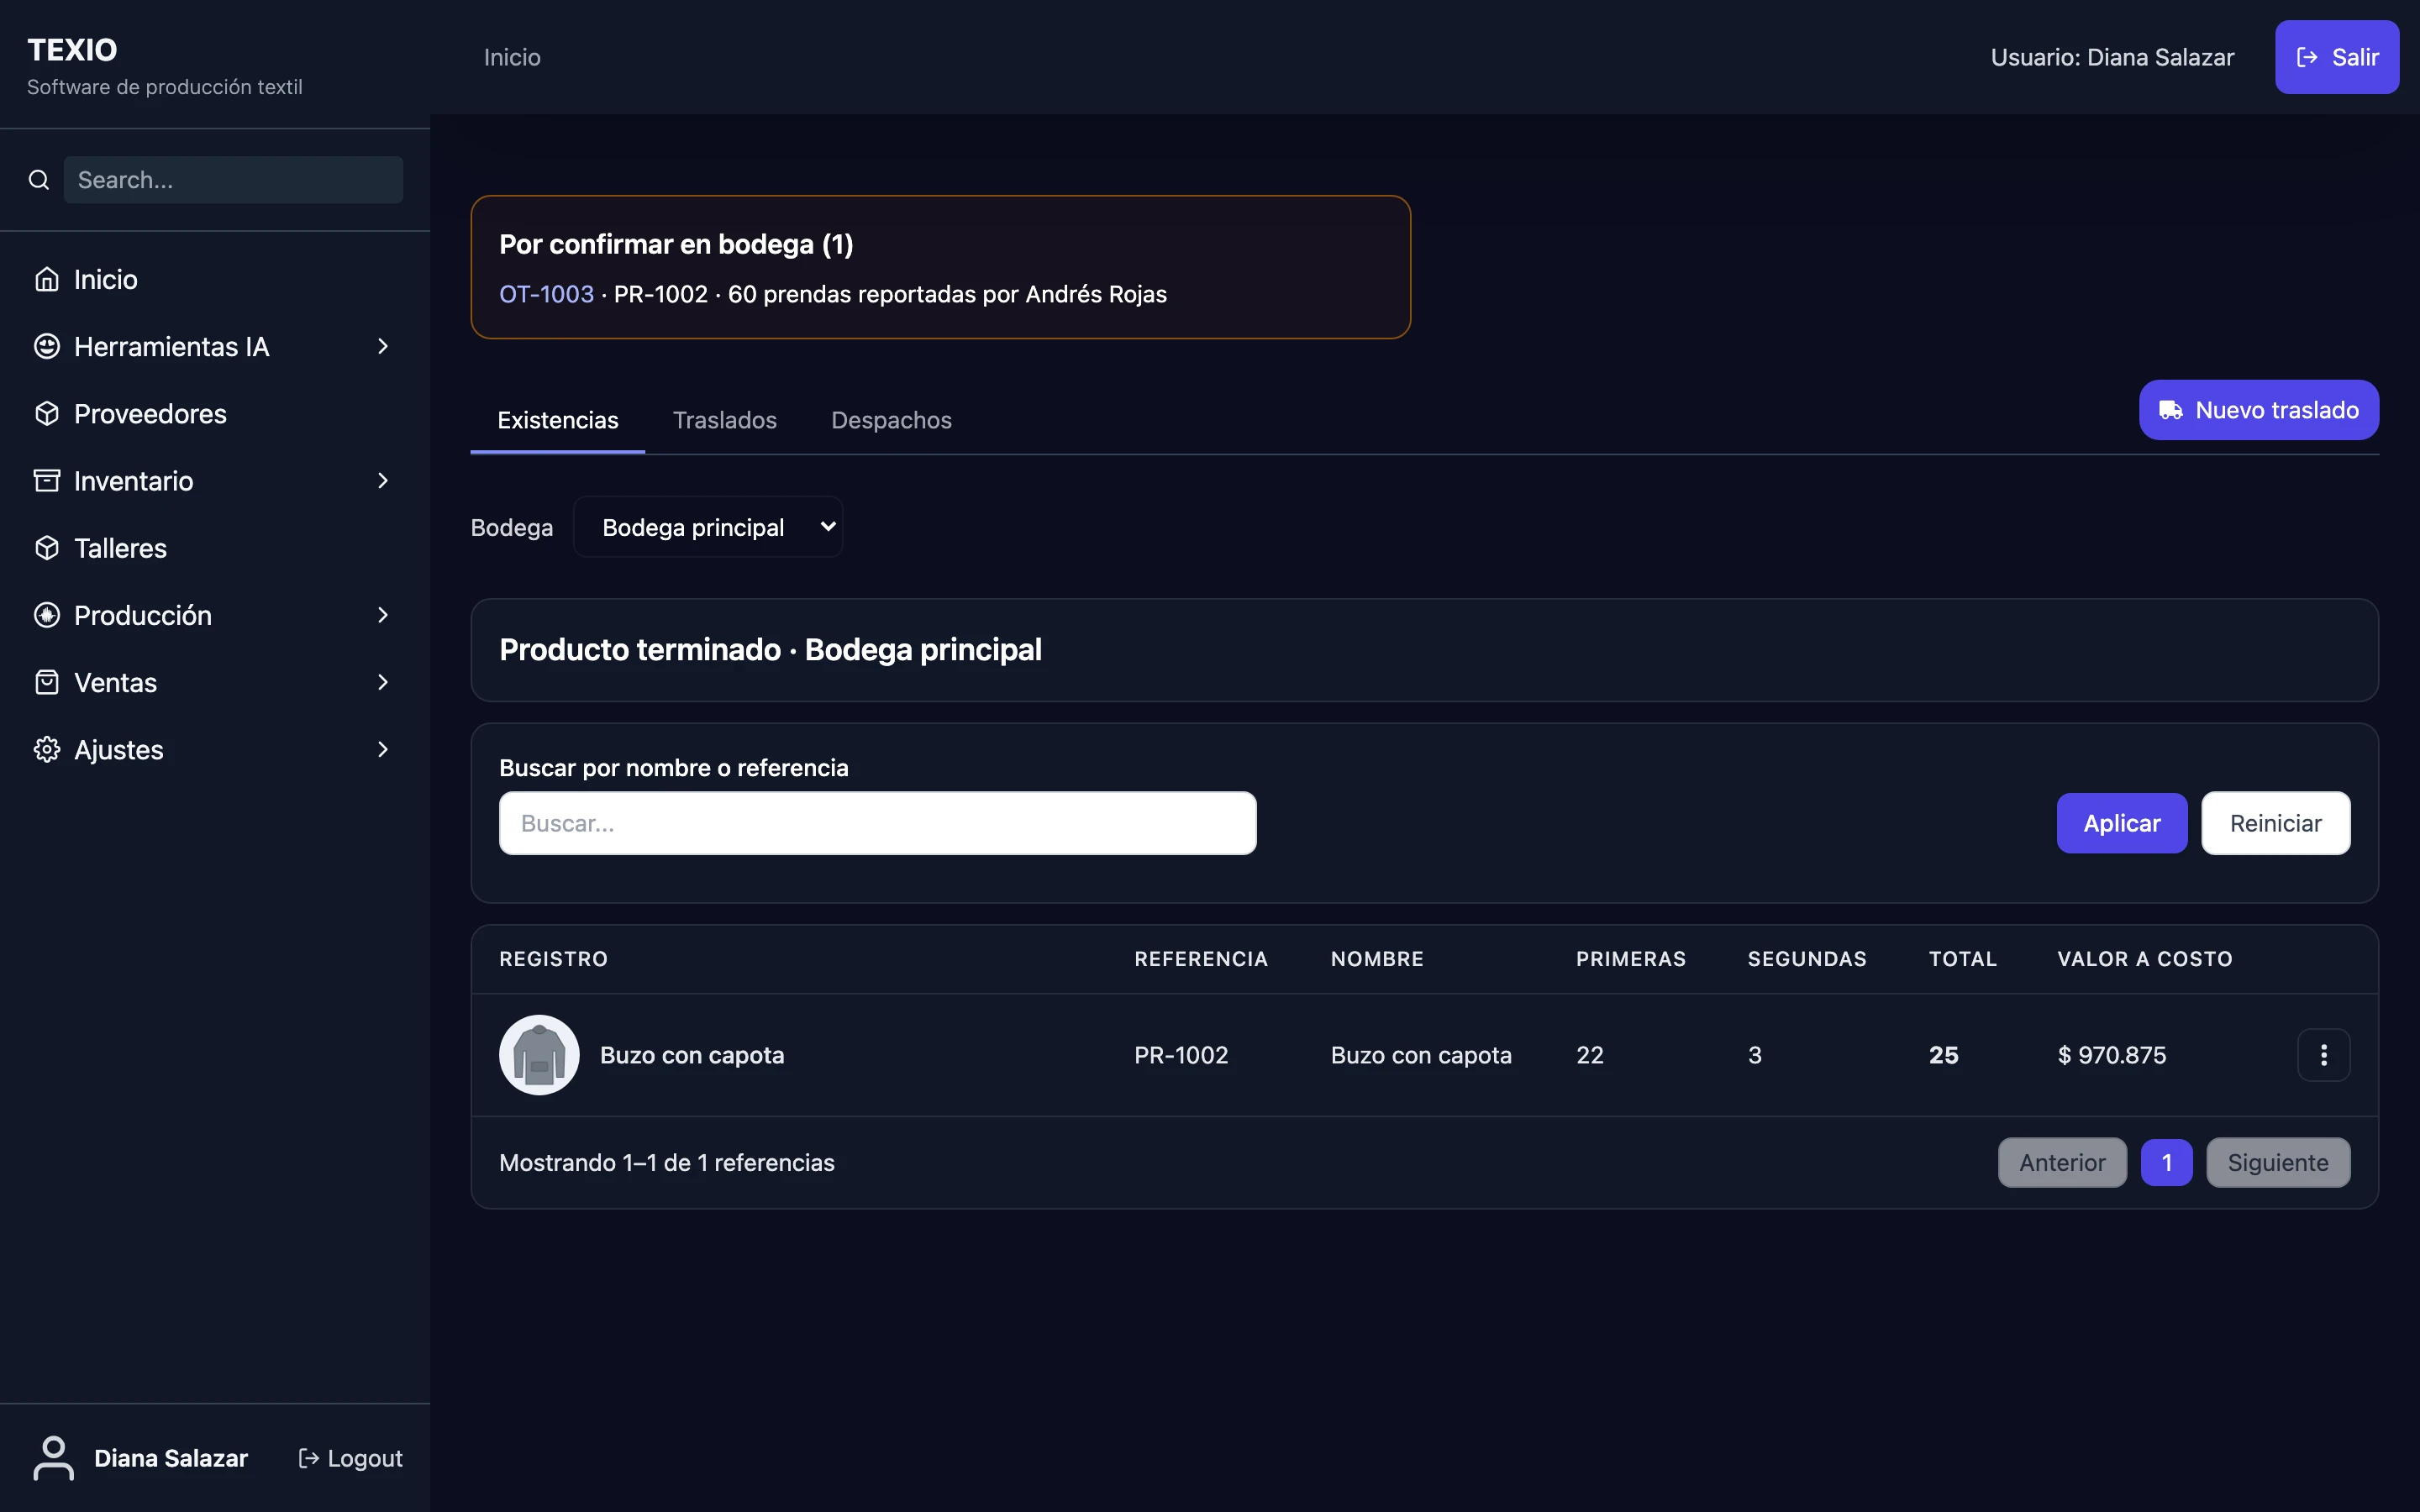The height and width of the screenshot is (1512, 2420).
Task: Click the Talleres box icon
Action: coord(47,548)
